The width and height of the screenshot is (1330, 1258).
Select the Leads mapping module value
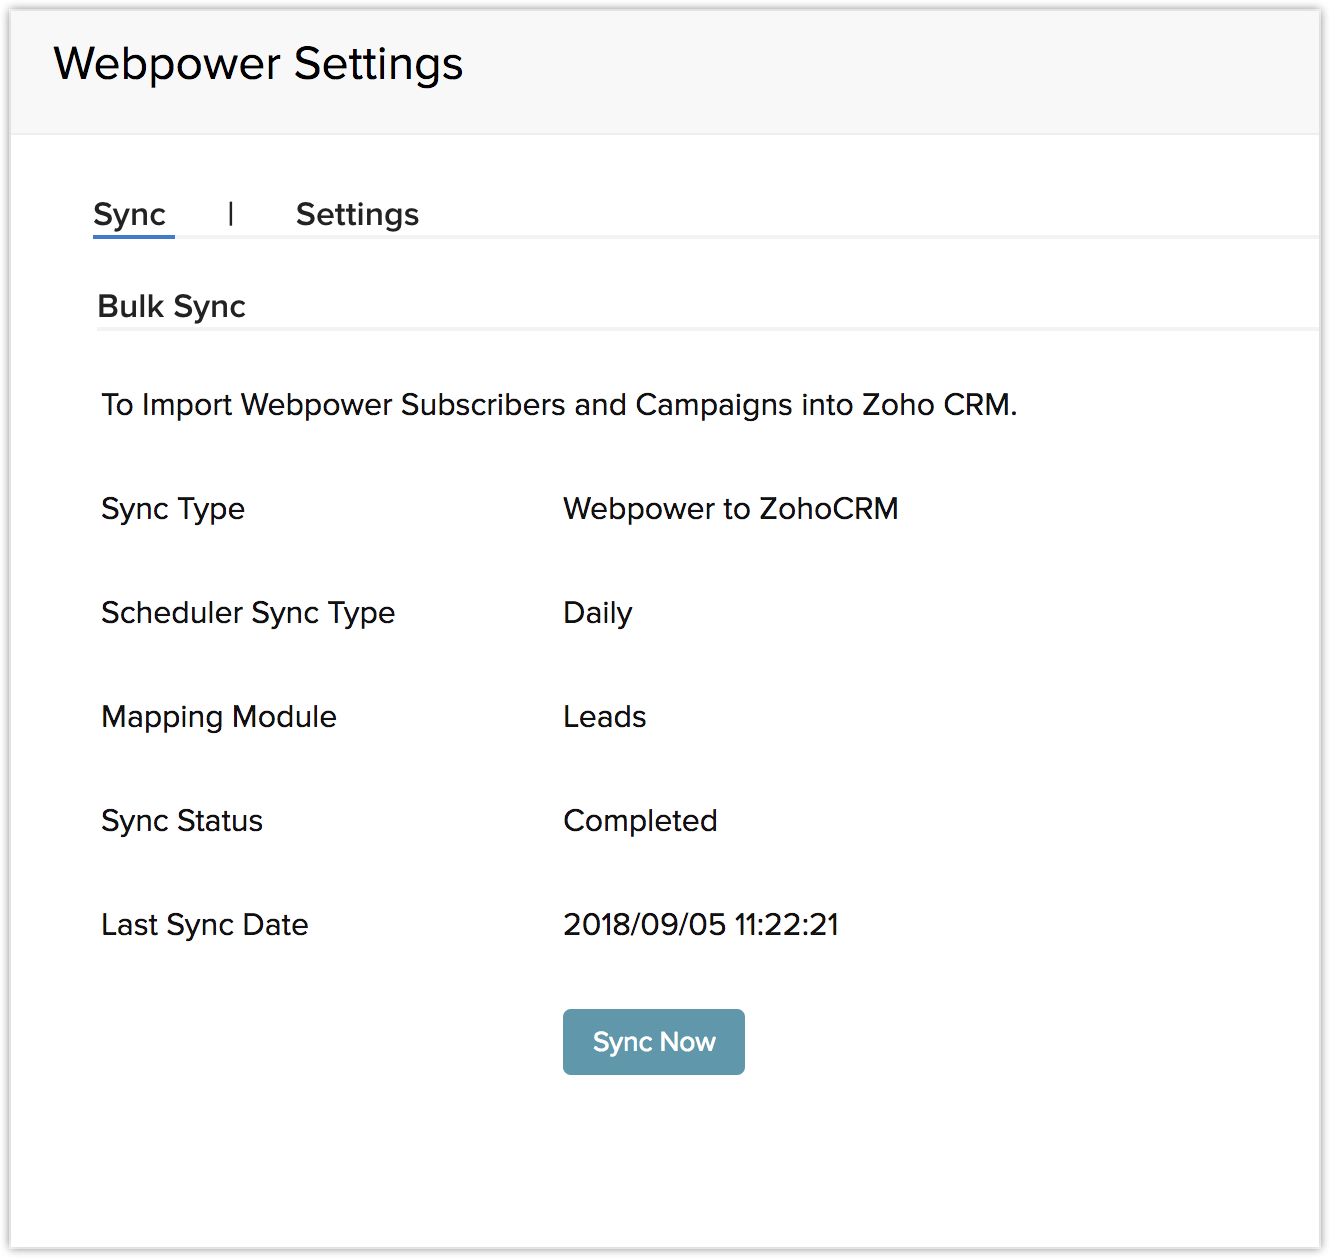604,717
